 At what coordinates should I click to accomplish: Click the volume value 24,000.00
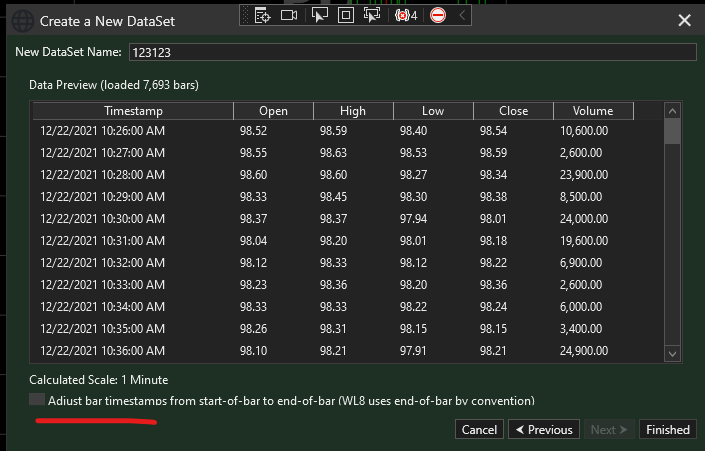(x=584, y=219)
